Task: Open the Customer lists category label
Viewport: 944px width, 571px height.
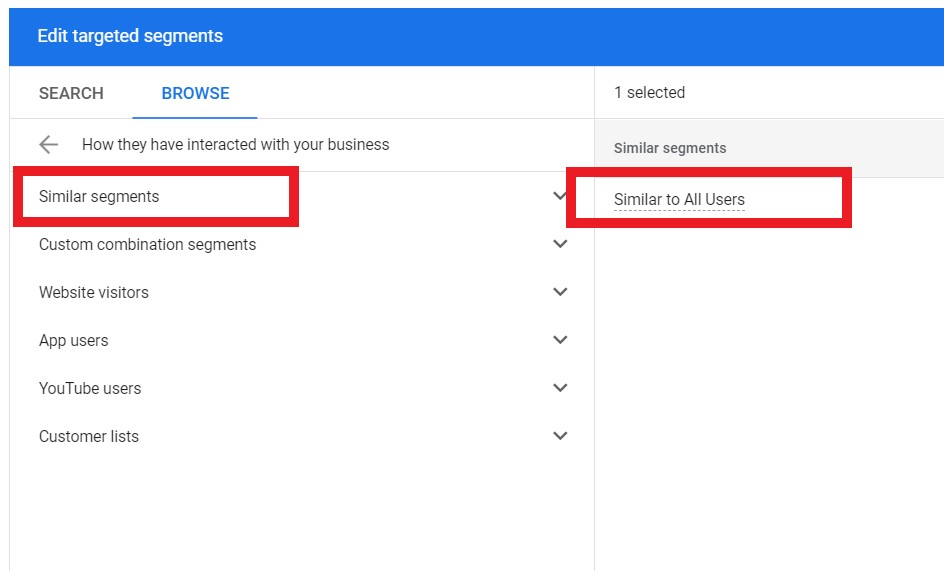Action: coord(88,436)
